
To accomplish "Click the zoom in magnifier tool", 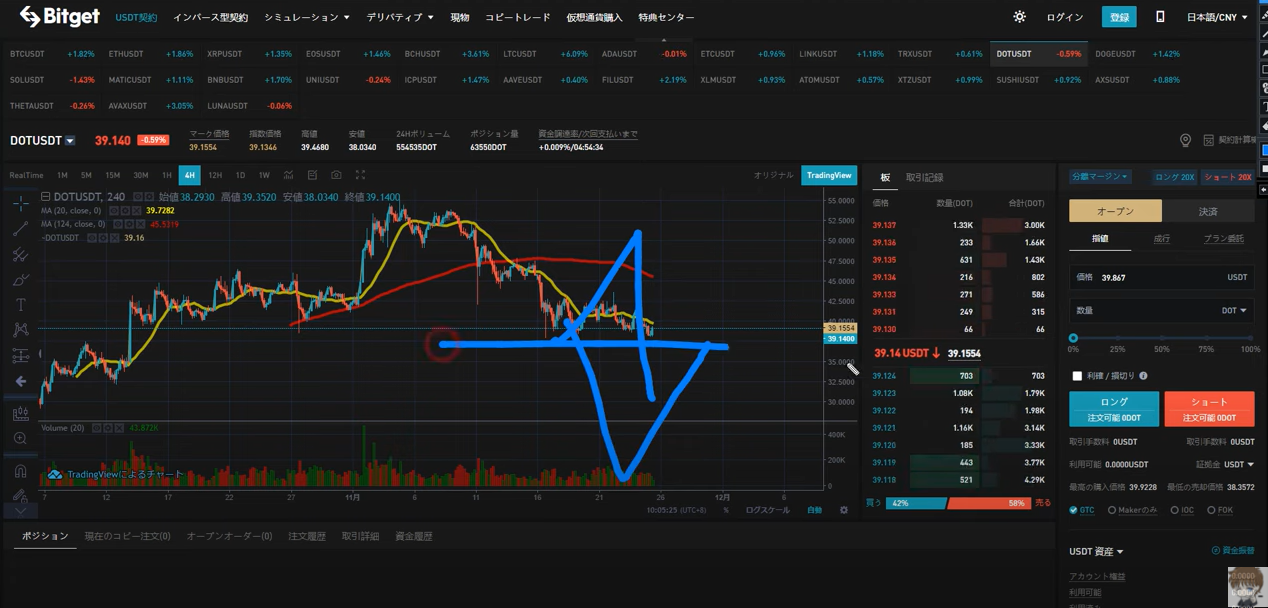I will point(20,439).
